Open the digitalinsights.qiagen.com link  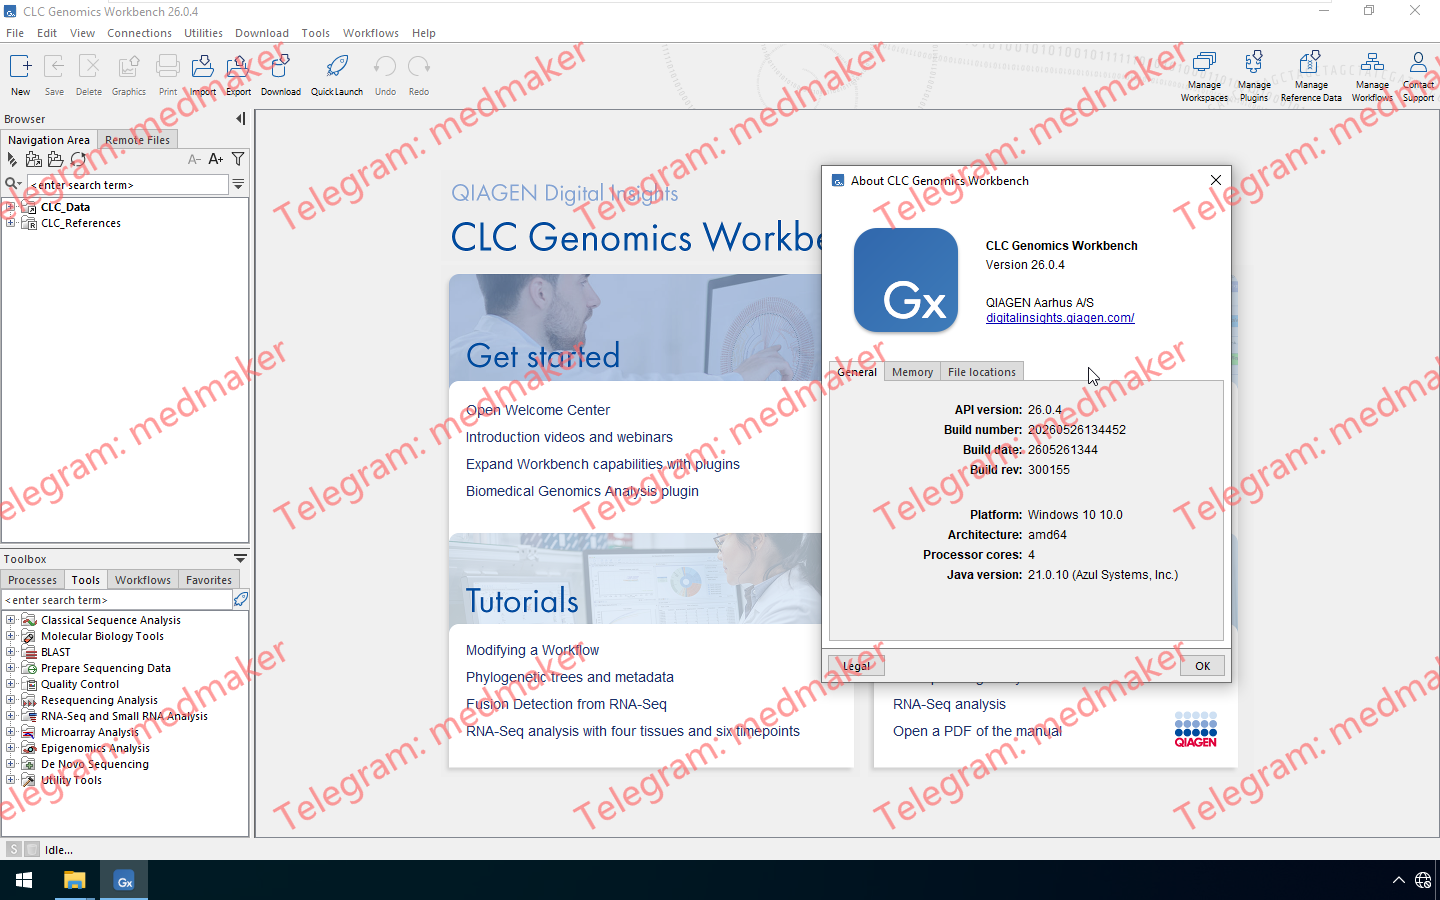[x=1060, y=318]
